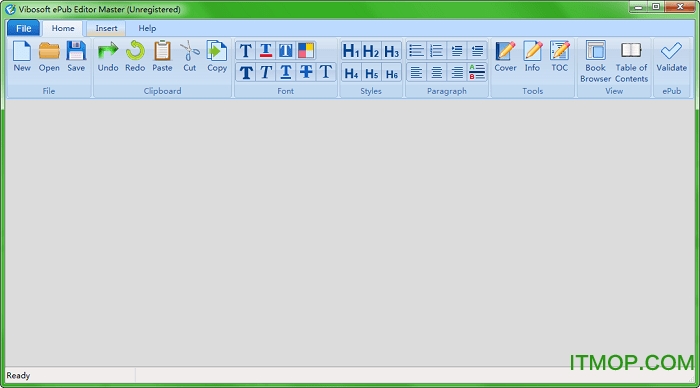Viewport: 700px width, 388px height.
Task: Apply text highlight with boxed T icon
Action: click(286, 50)
